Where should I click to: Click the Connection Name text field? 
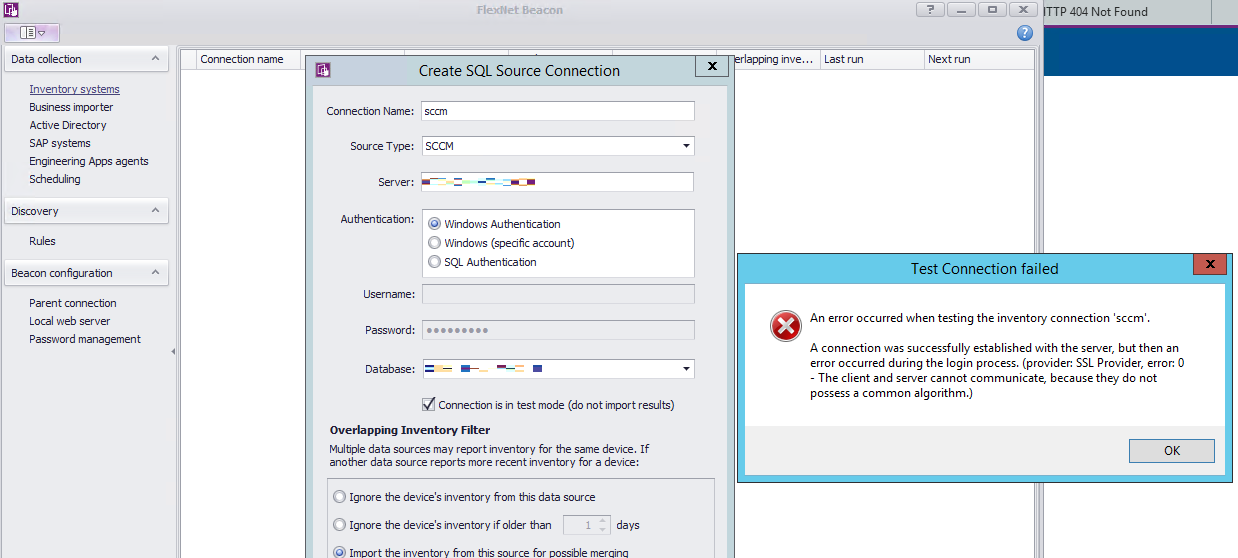coord(557,111)
